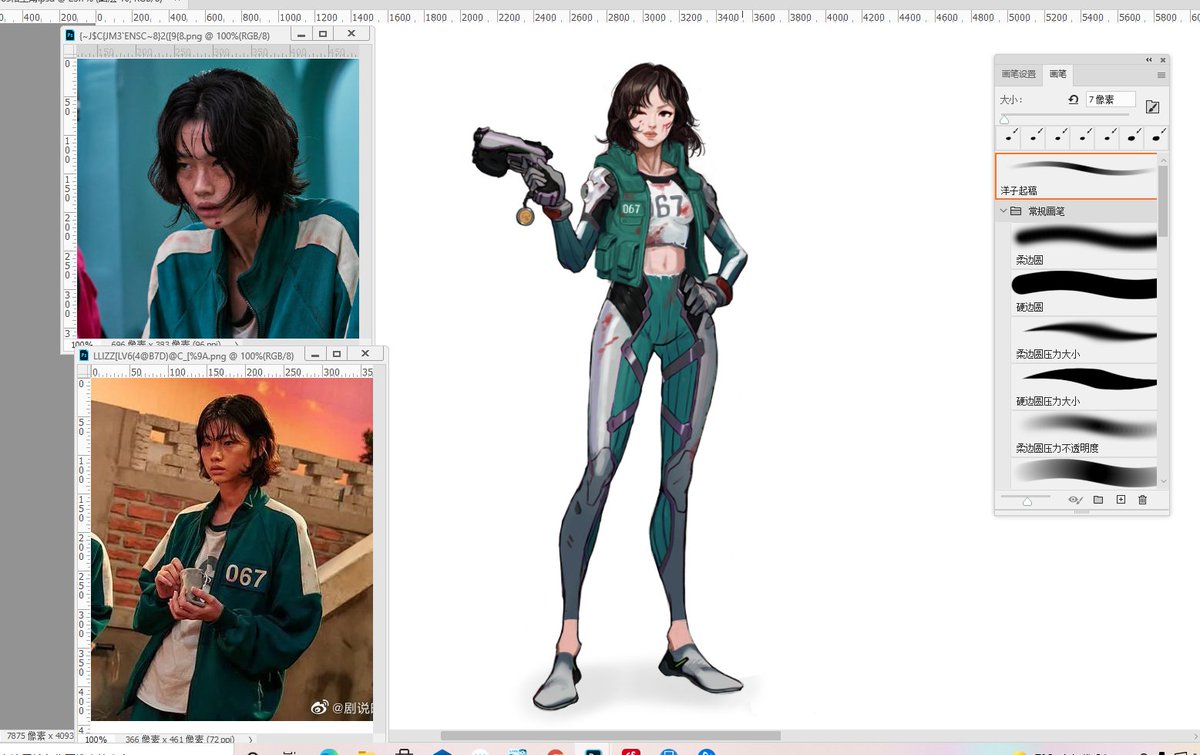Click Photoshop icon in ENSC png window
Viewport: 1200px width, 755px height.
tap(70, 33)
